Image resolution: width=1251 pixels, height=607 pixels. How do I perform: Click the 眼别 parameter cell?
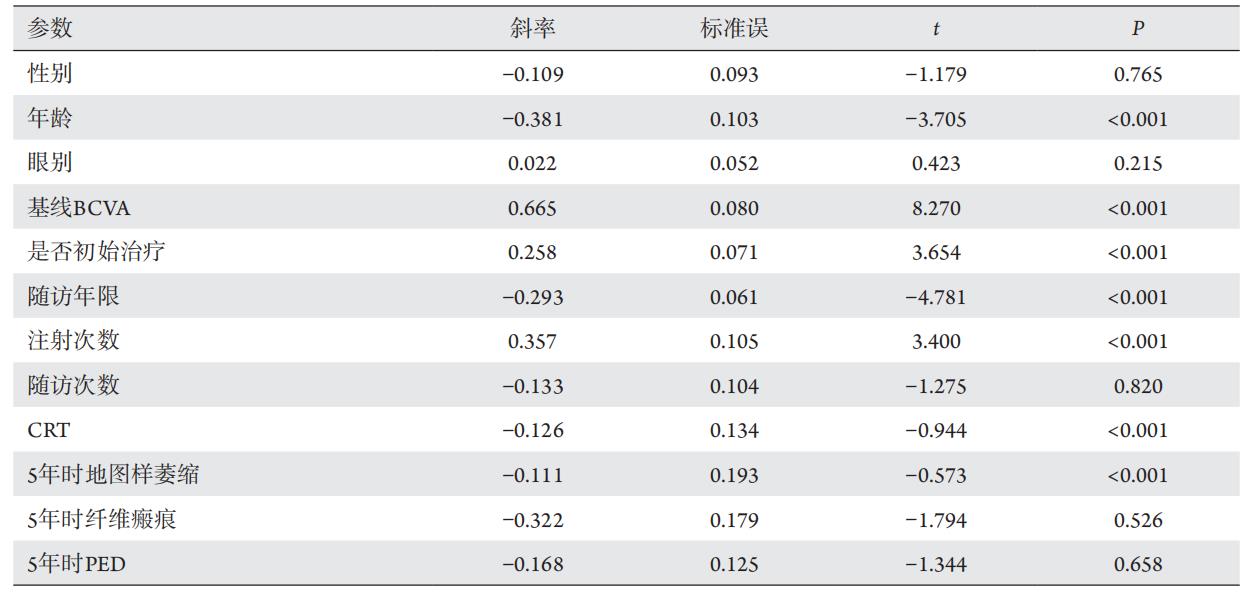(50, 163)
